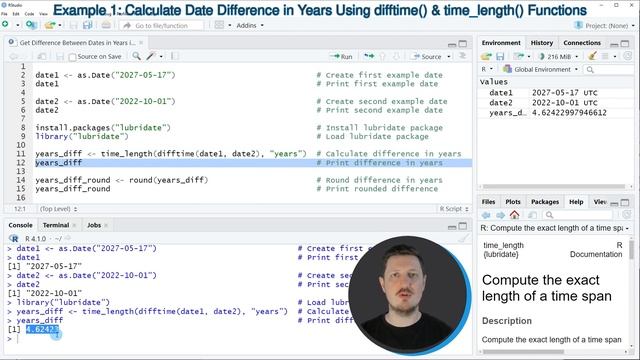Click the Clear objects broom icon
The width and height of the screenshot is (640, 360).
click(x=592, y=56)
